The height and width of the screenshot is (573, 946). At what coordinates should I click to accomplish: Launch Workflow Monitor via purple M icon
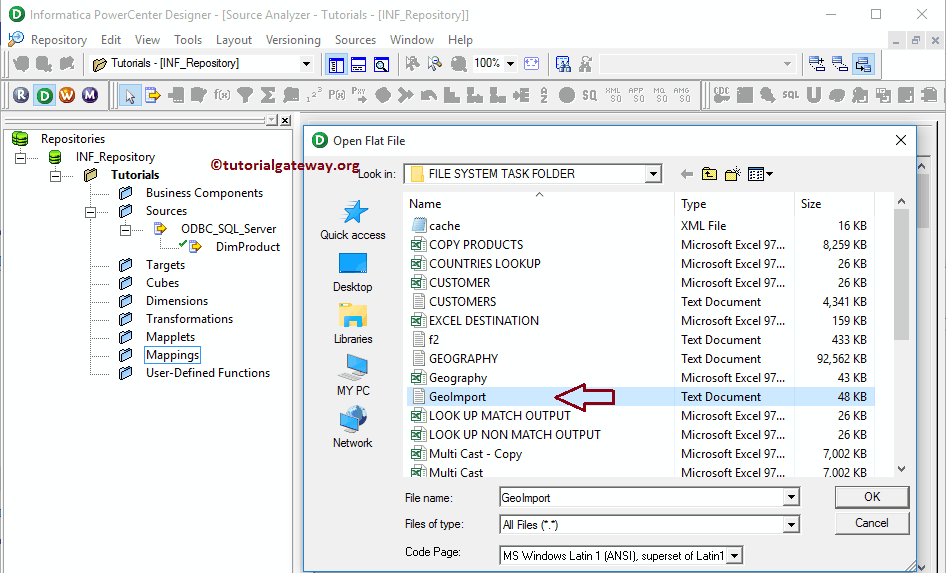[x=90, y=95]
